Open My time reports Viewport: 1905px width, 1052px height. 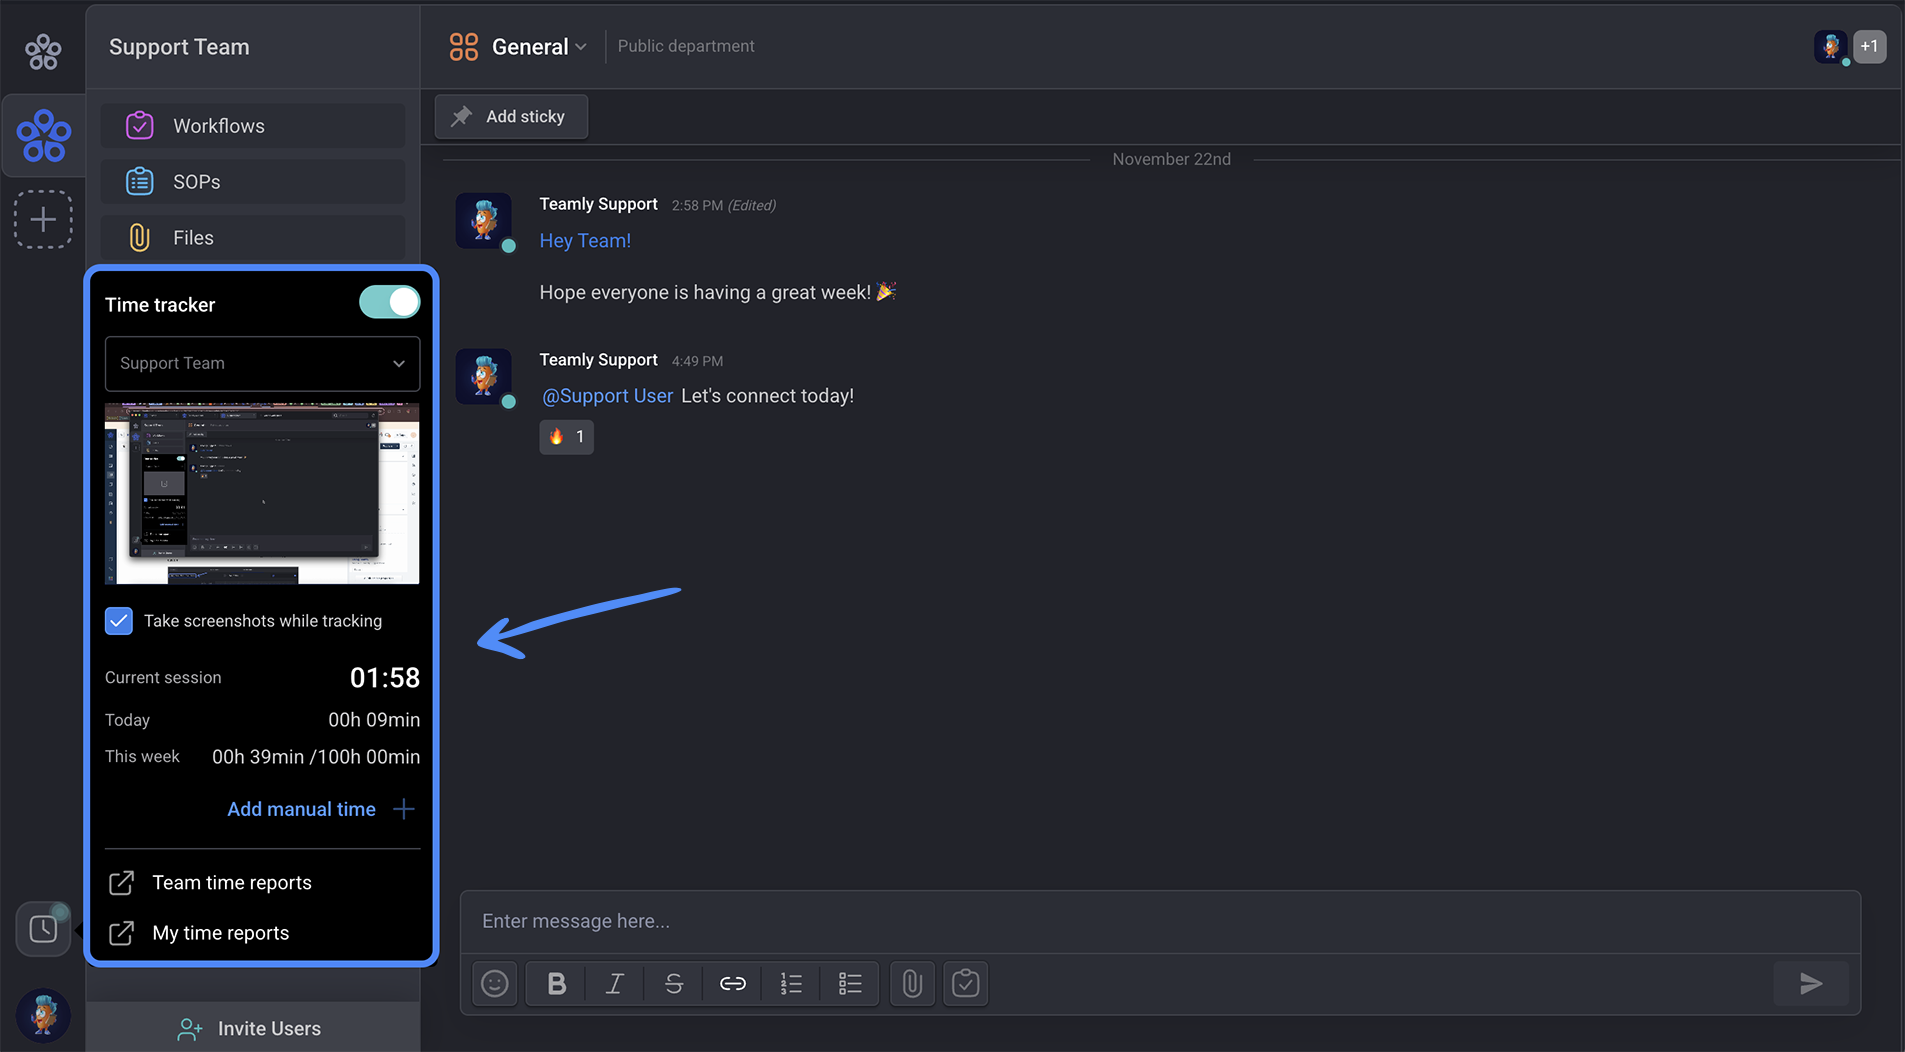220,933
